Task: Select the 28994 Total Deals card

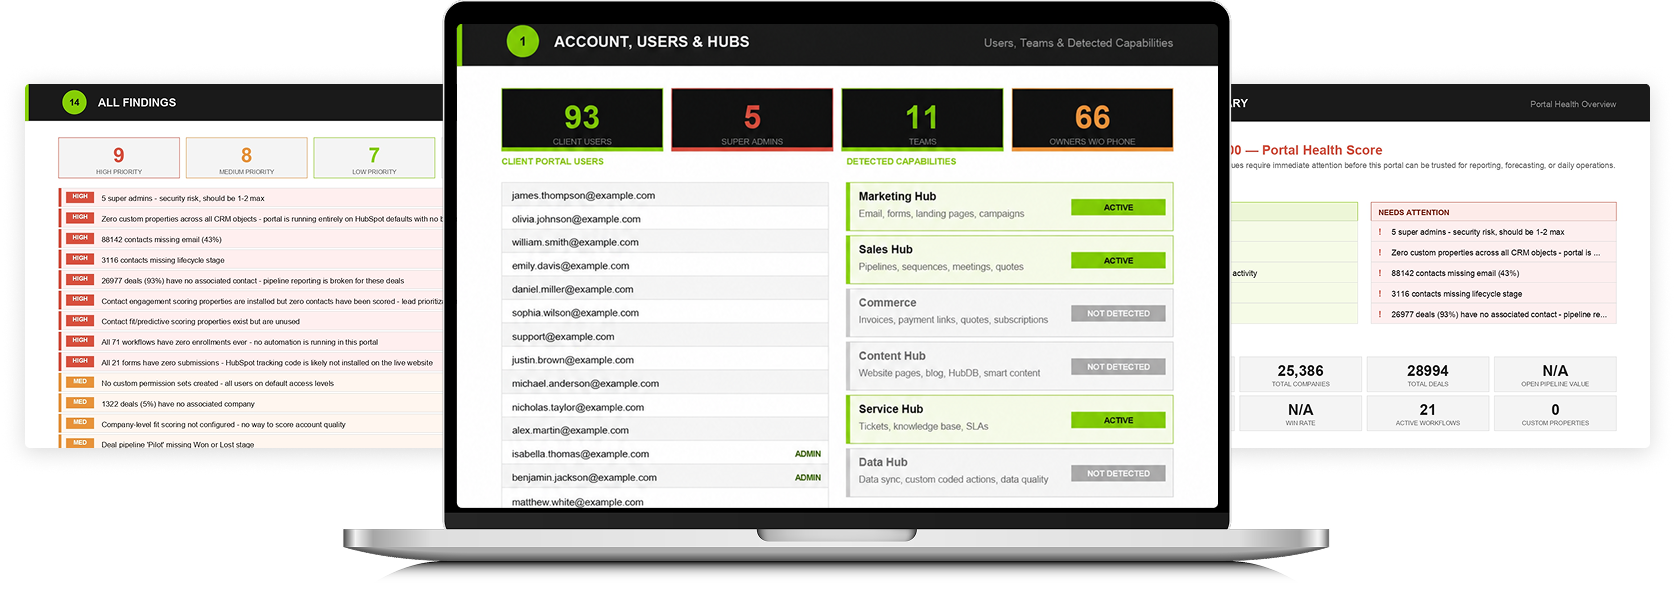Action: tap(1427, 374)
